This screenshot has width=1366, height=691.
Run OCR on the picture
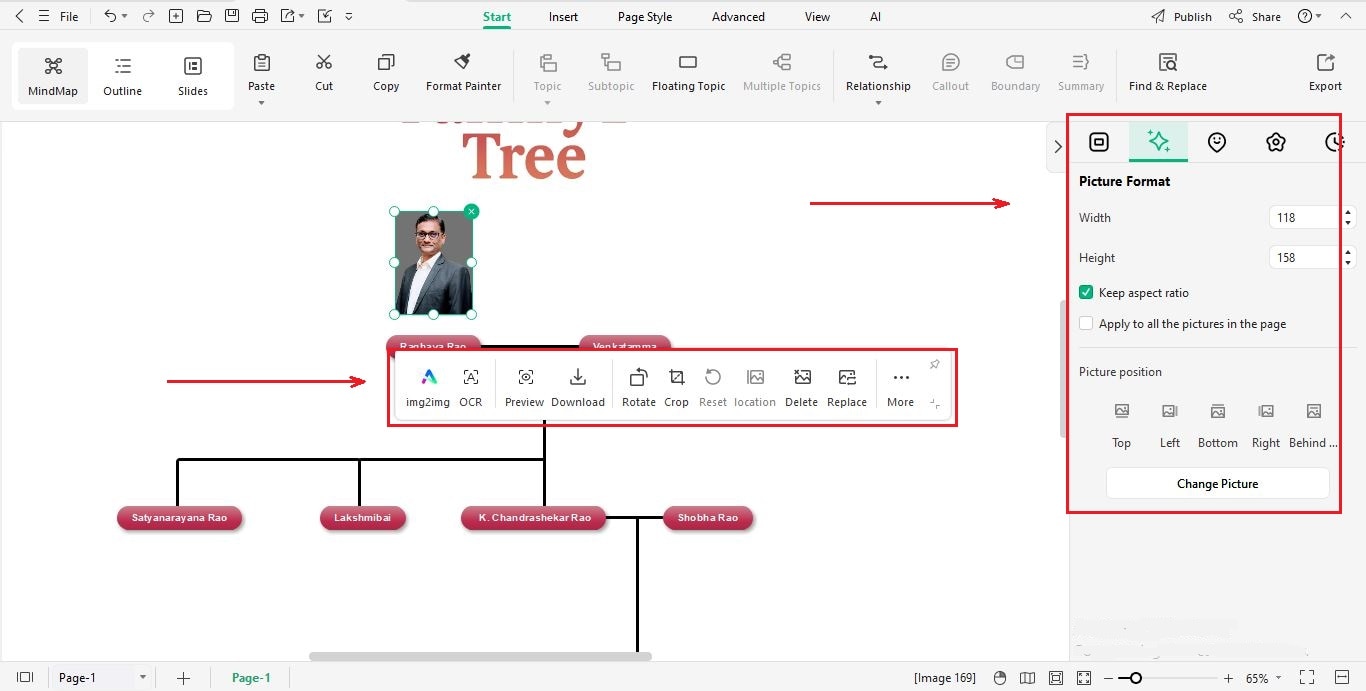pos(471,387)
